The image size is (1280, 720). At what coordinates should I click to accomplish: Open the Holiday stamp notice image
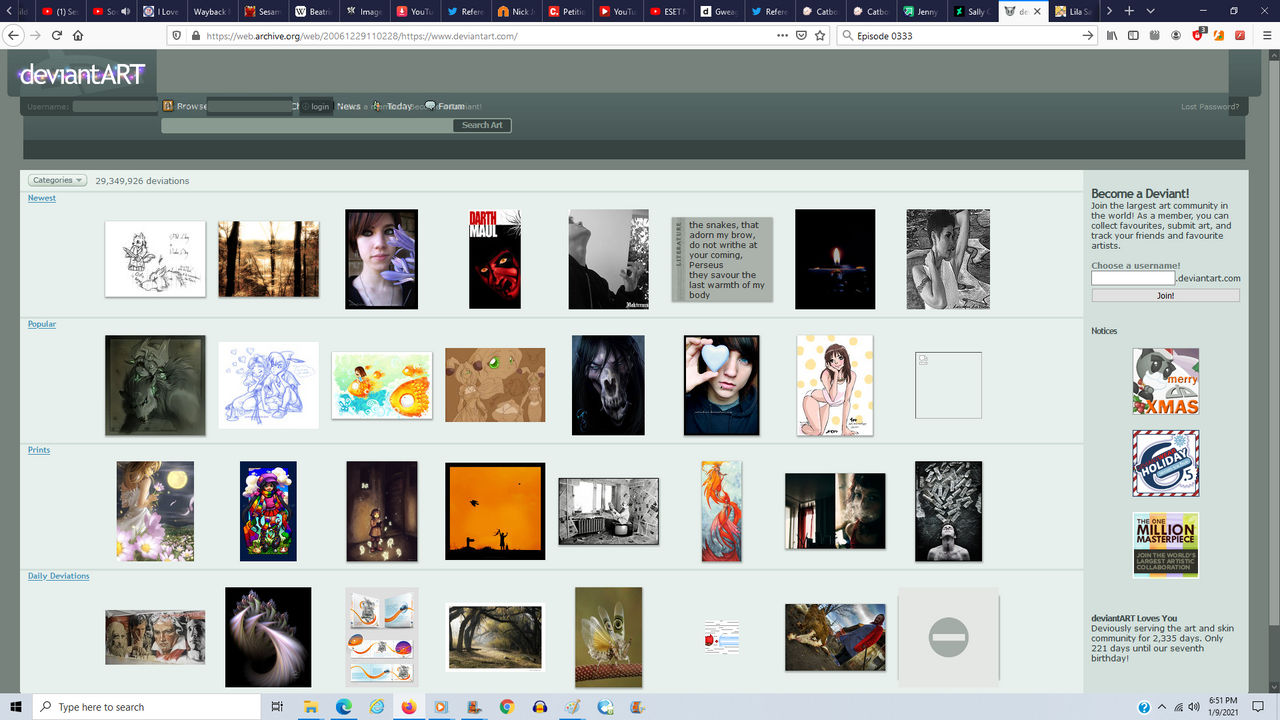(1166, 463)
